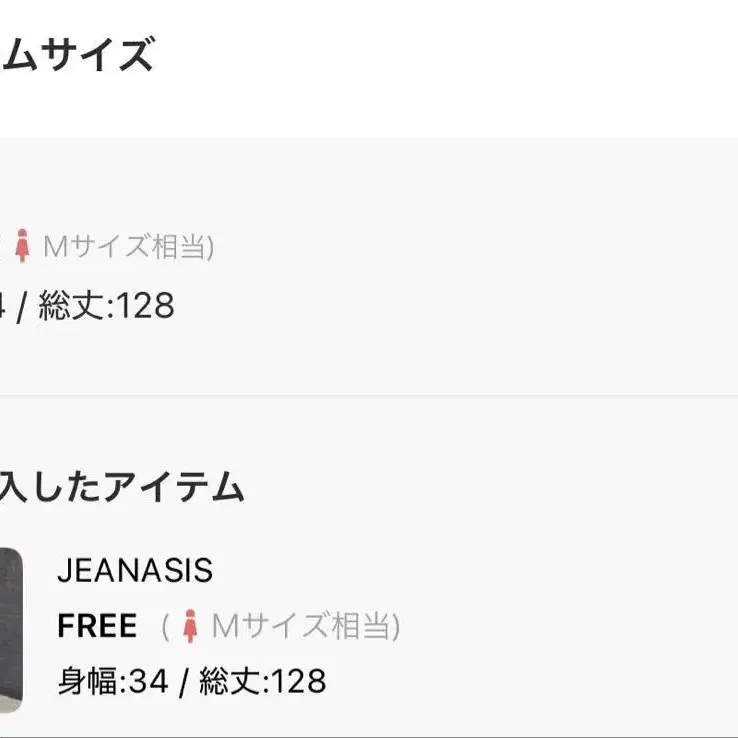Click the divider line above 入したアイテム
This screenshot has height=738, width=738.
pyautogui.click(x=400, y=396)
